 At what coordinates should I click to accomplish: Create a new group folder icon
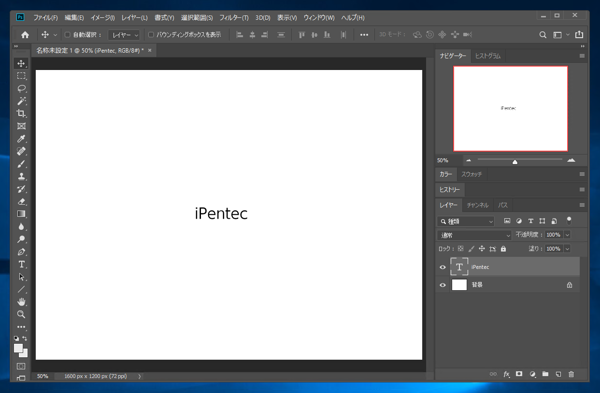(x=545, y=374)
